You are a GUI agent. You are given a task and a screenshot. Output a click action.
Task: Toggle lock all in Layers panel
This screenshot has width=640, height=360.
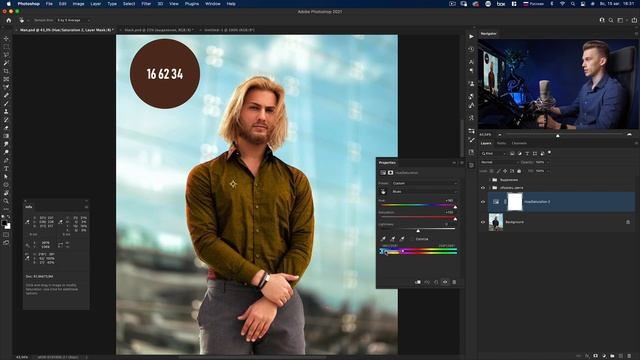(x=519, y=171)
